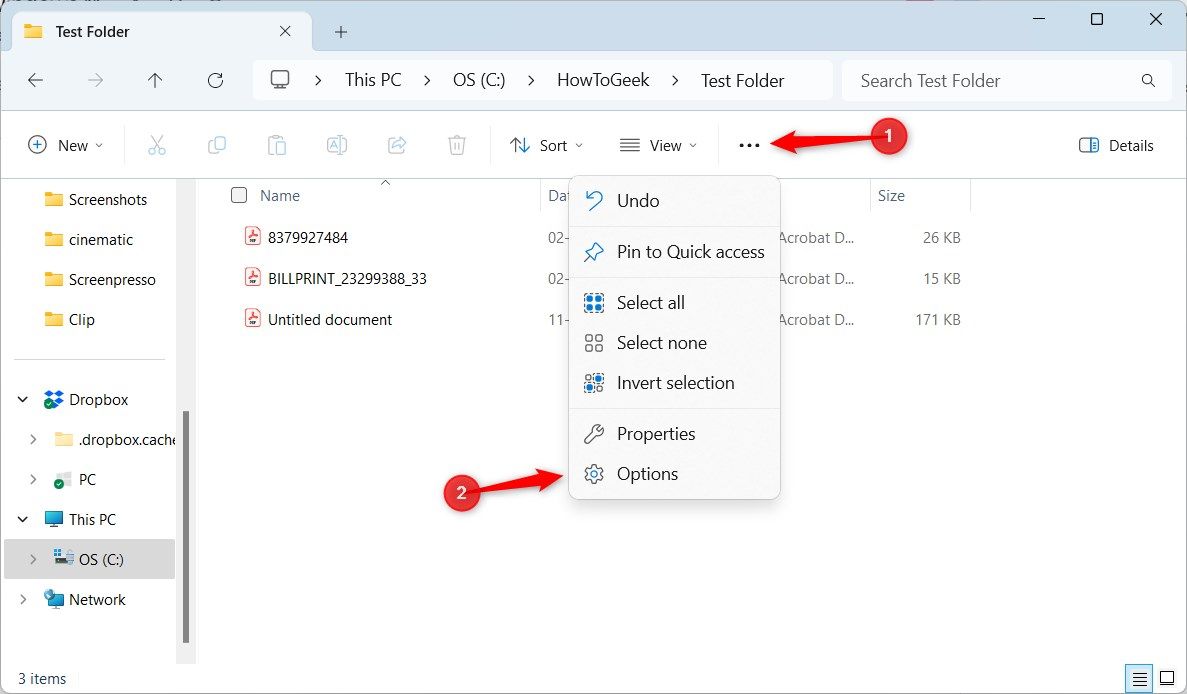Screen dimensions: 1187x694
Task: Refresh the folder with the reload icon
Action: coord(216,80)
